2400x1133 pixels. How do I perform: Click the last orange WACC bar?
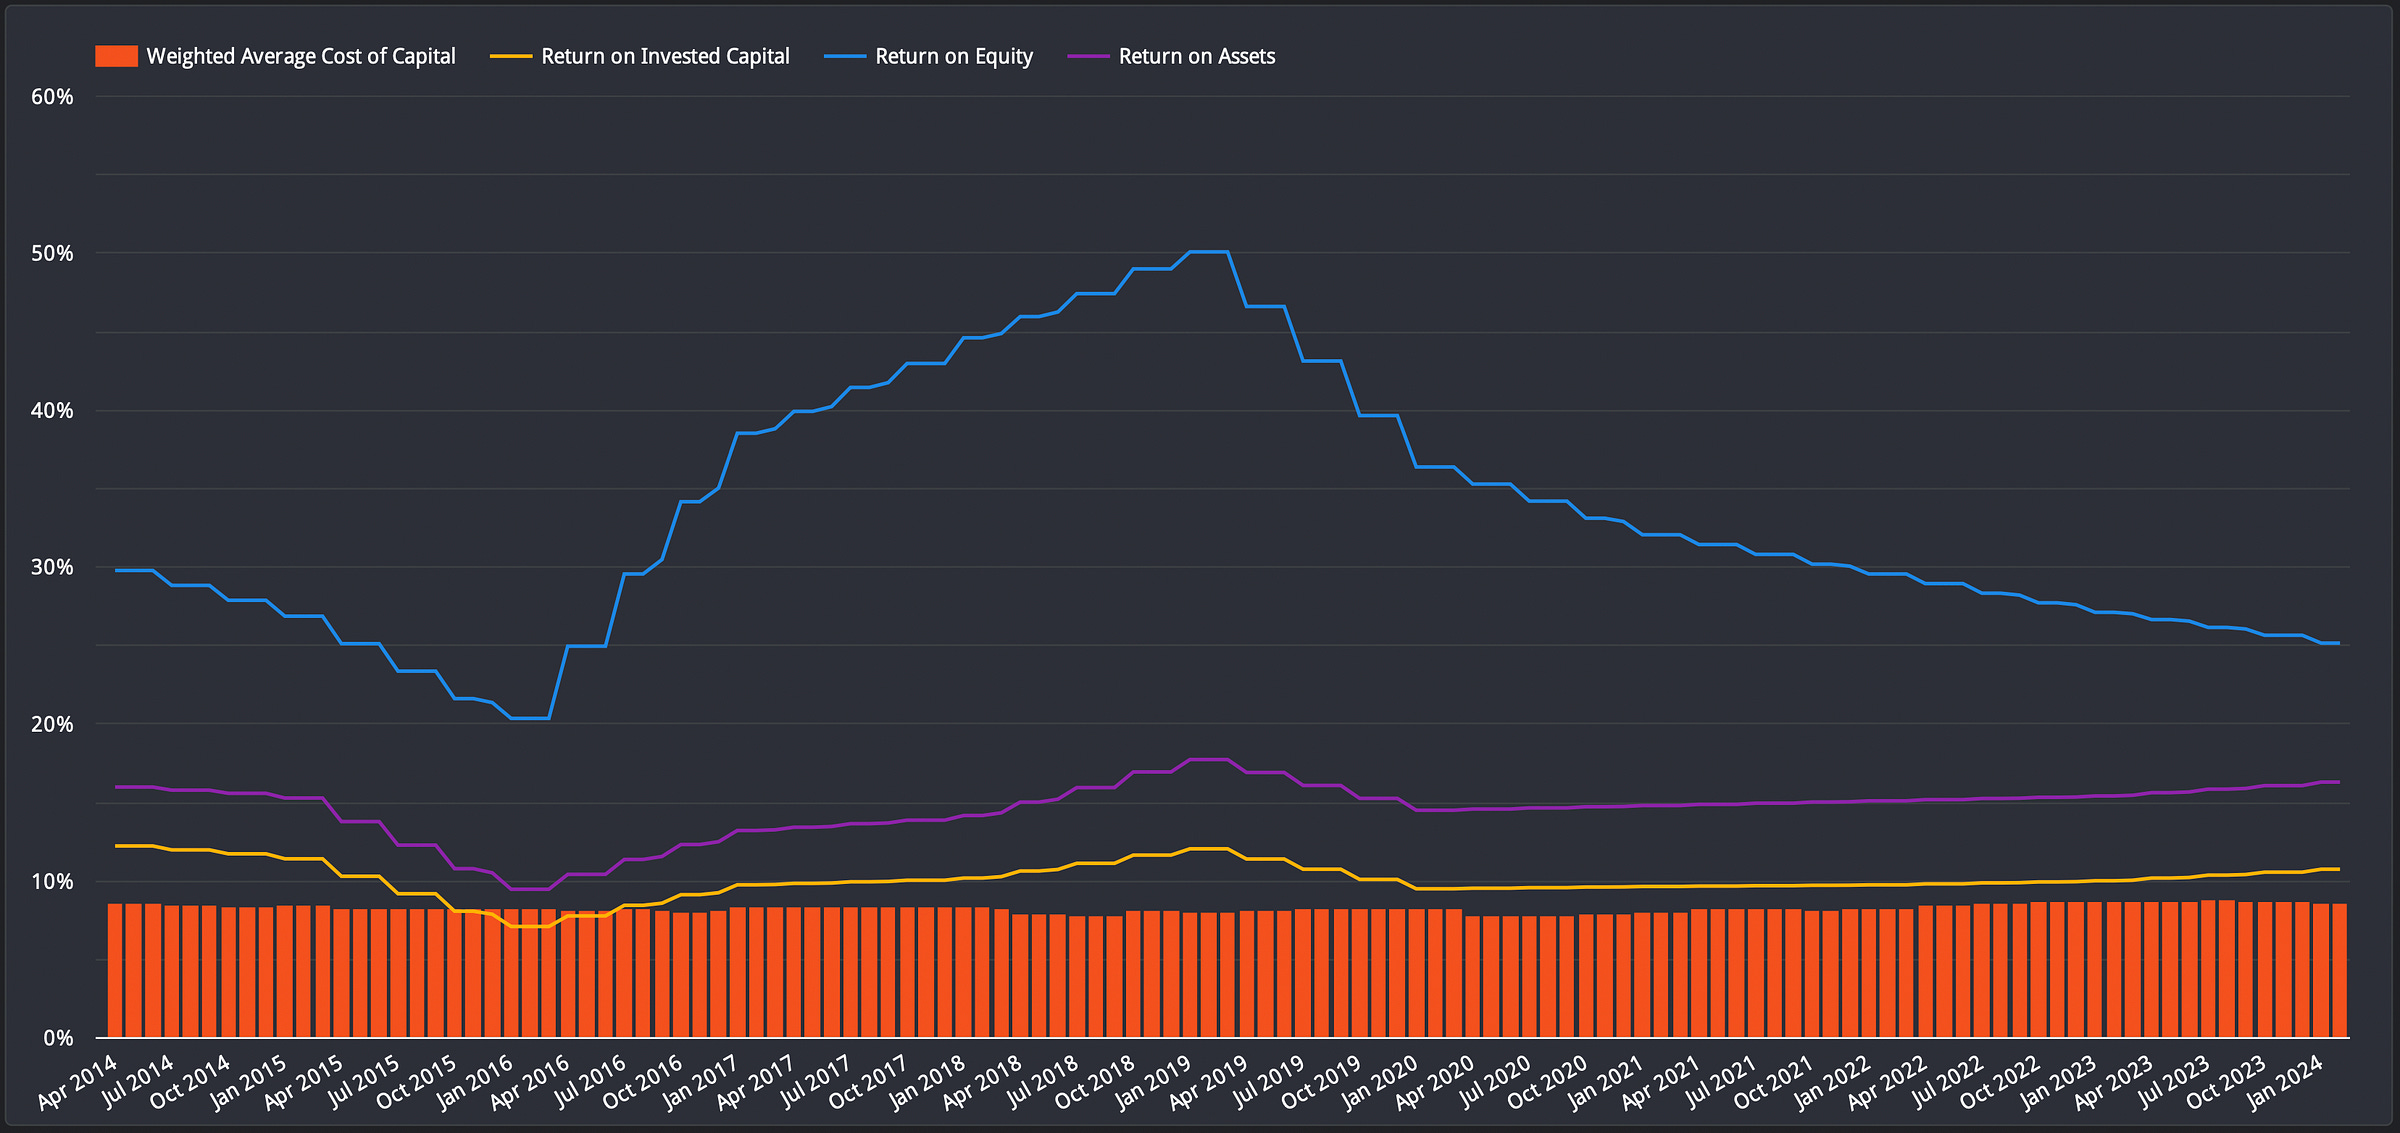2340,970
